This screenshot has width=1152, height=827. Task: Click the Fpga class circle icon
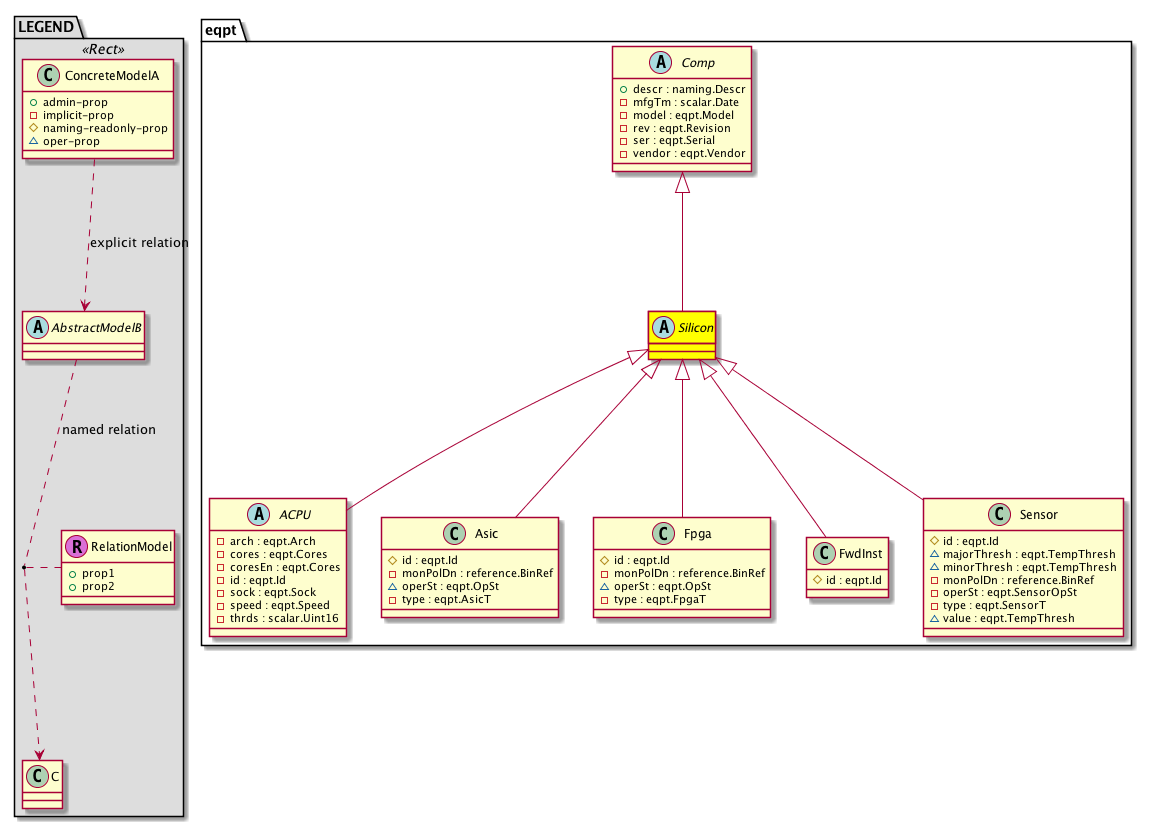click(666, 534)
